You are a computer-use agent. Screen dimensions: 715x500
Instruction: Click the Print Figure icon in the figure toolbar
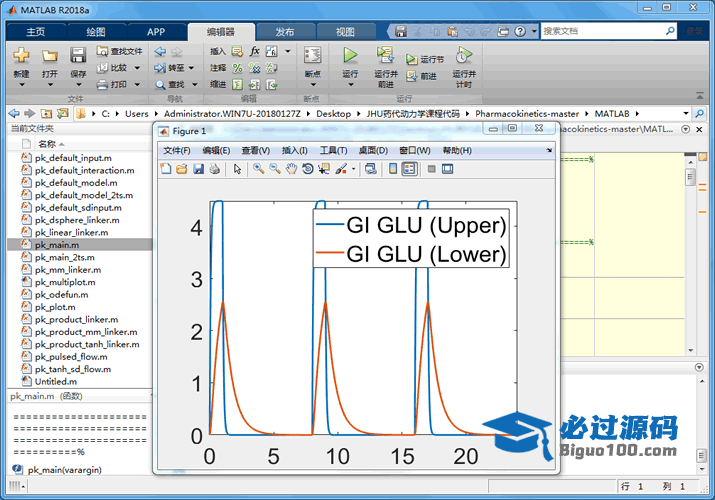click(x=214, y=169)
